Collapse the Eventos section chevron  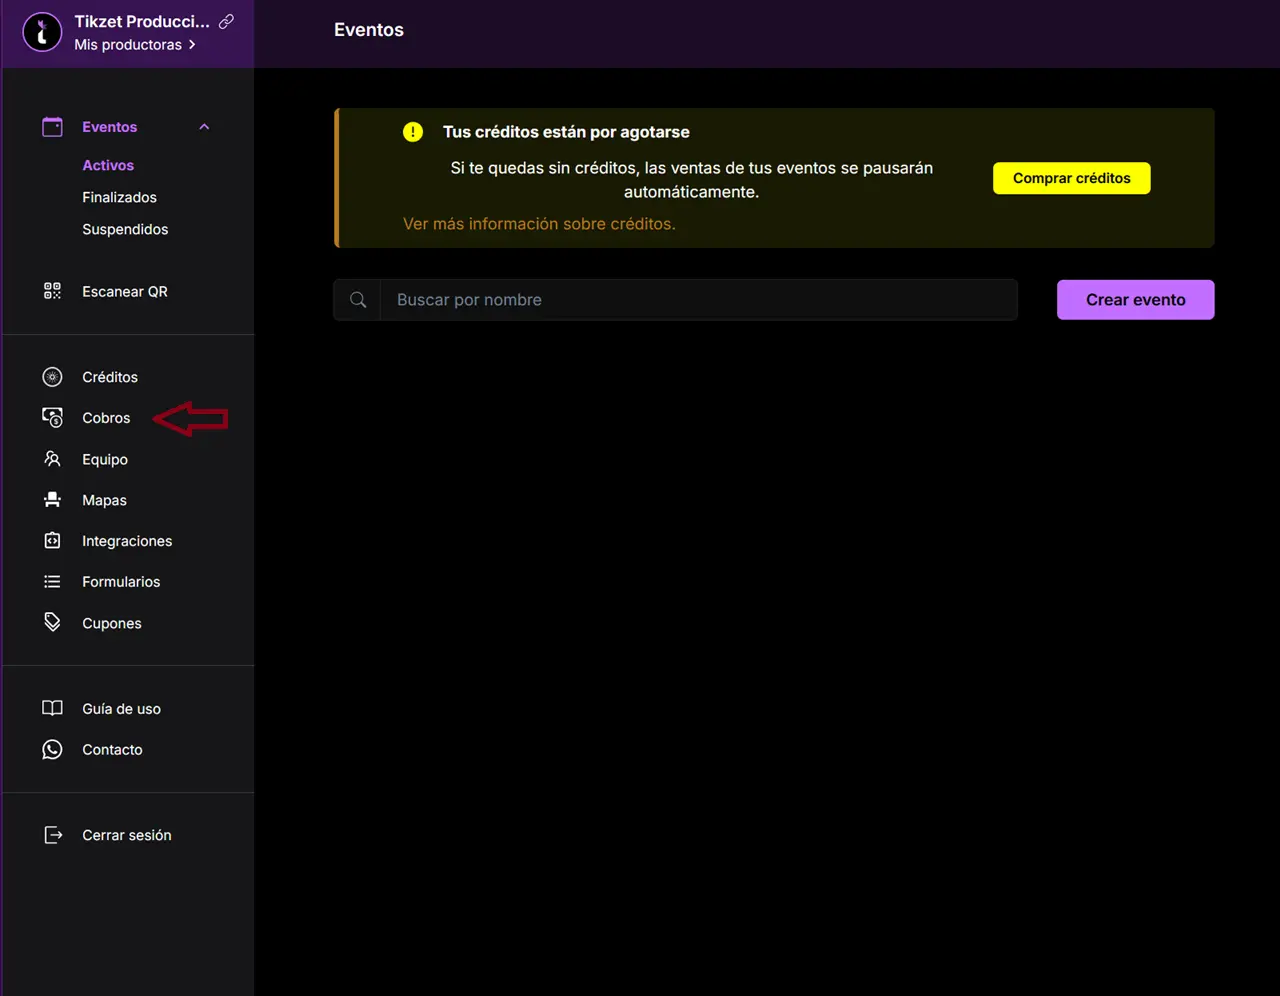click(x=204, y=127)
